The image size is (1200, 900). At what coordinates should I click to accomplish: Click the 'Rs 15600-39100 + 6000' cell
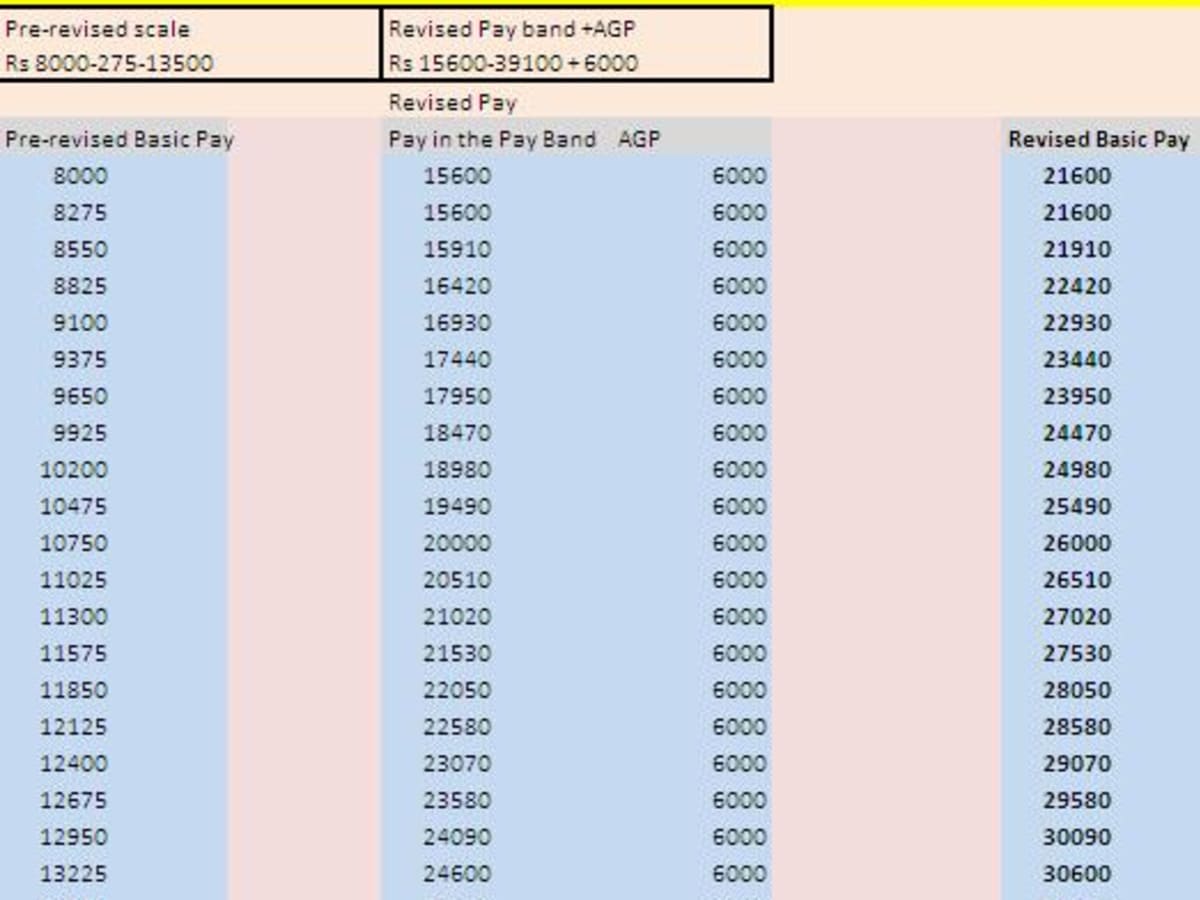(x=513, y=63)
